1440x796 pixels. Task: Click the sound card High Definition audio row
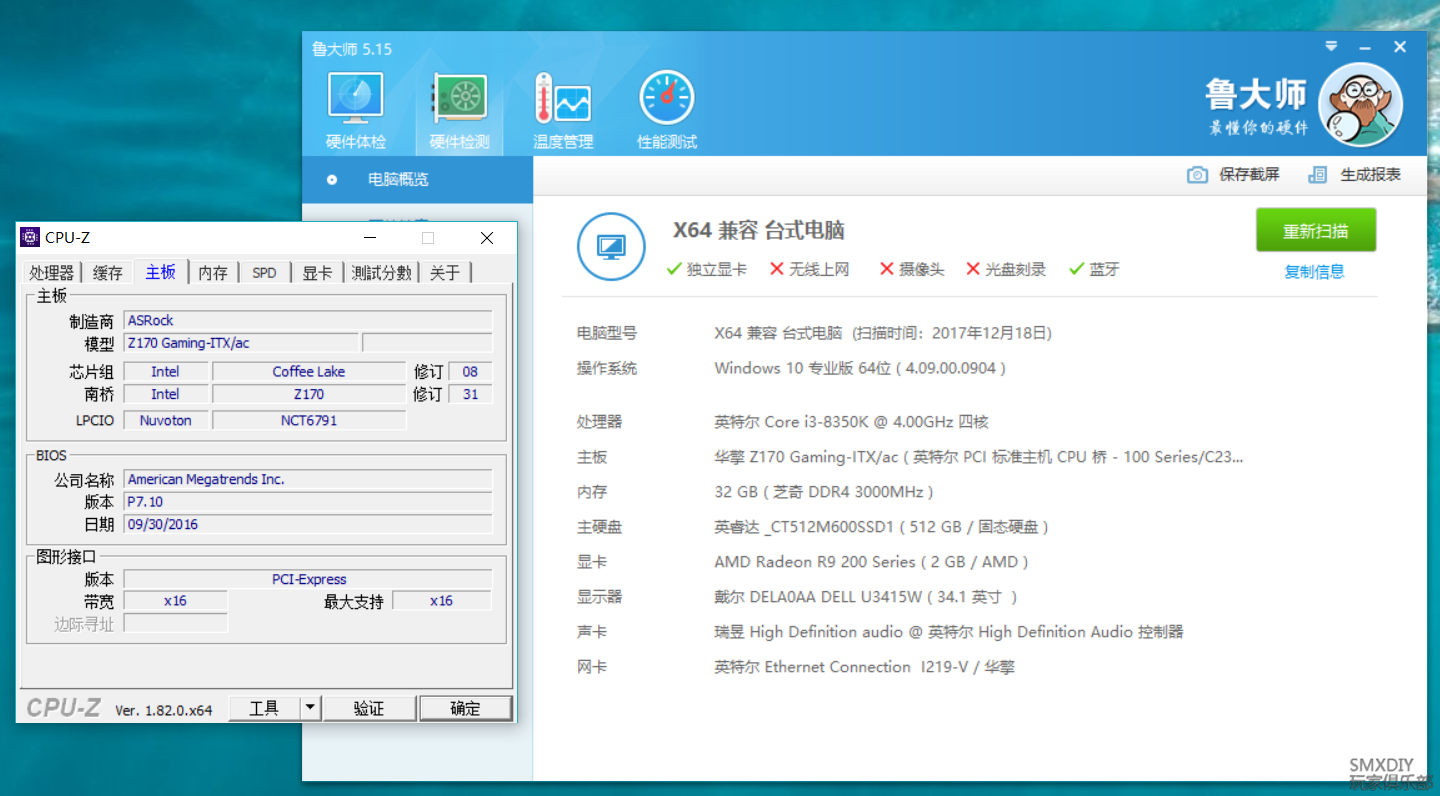point(948,632)
